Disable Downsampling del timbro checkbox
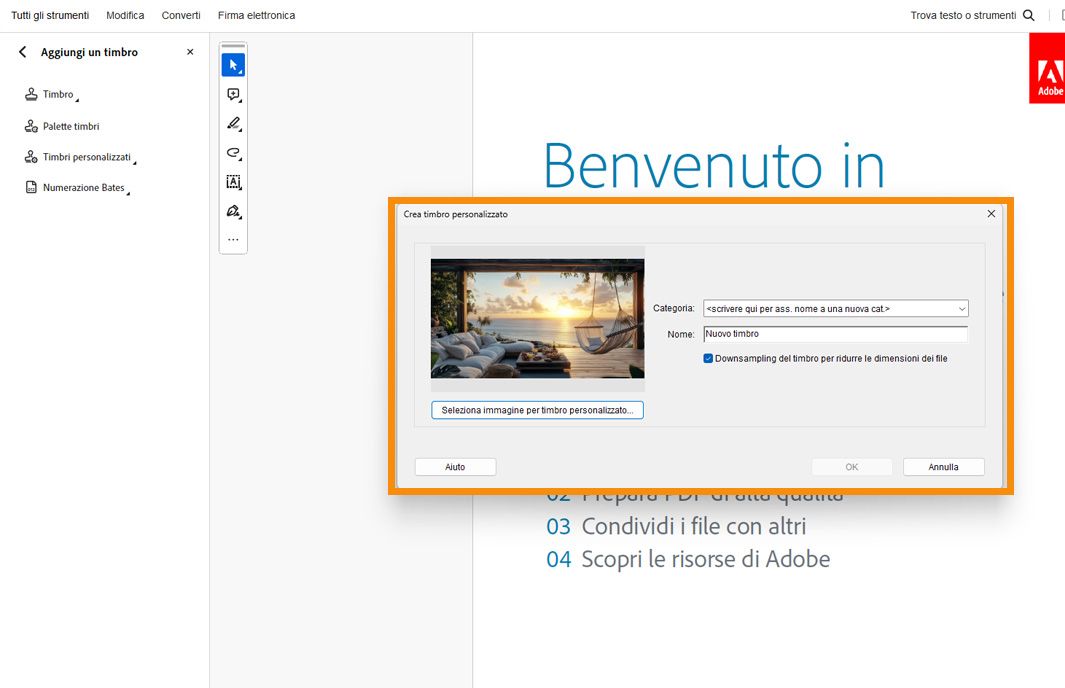Viewport: 1065px width, 688px height. pos(708,358)
